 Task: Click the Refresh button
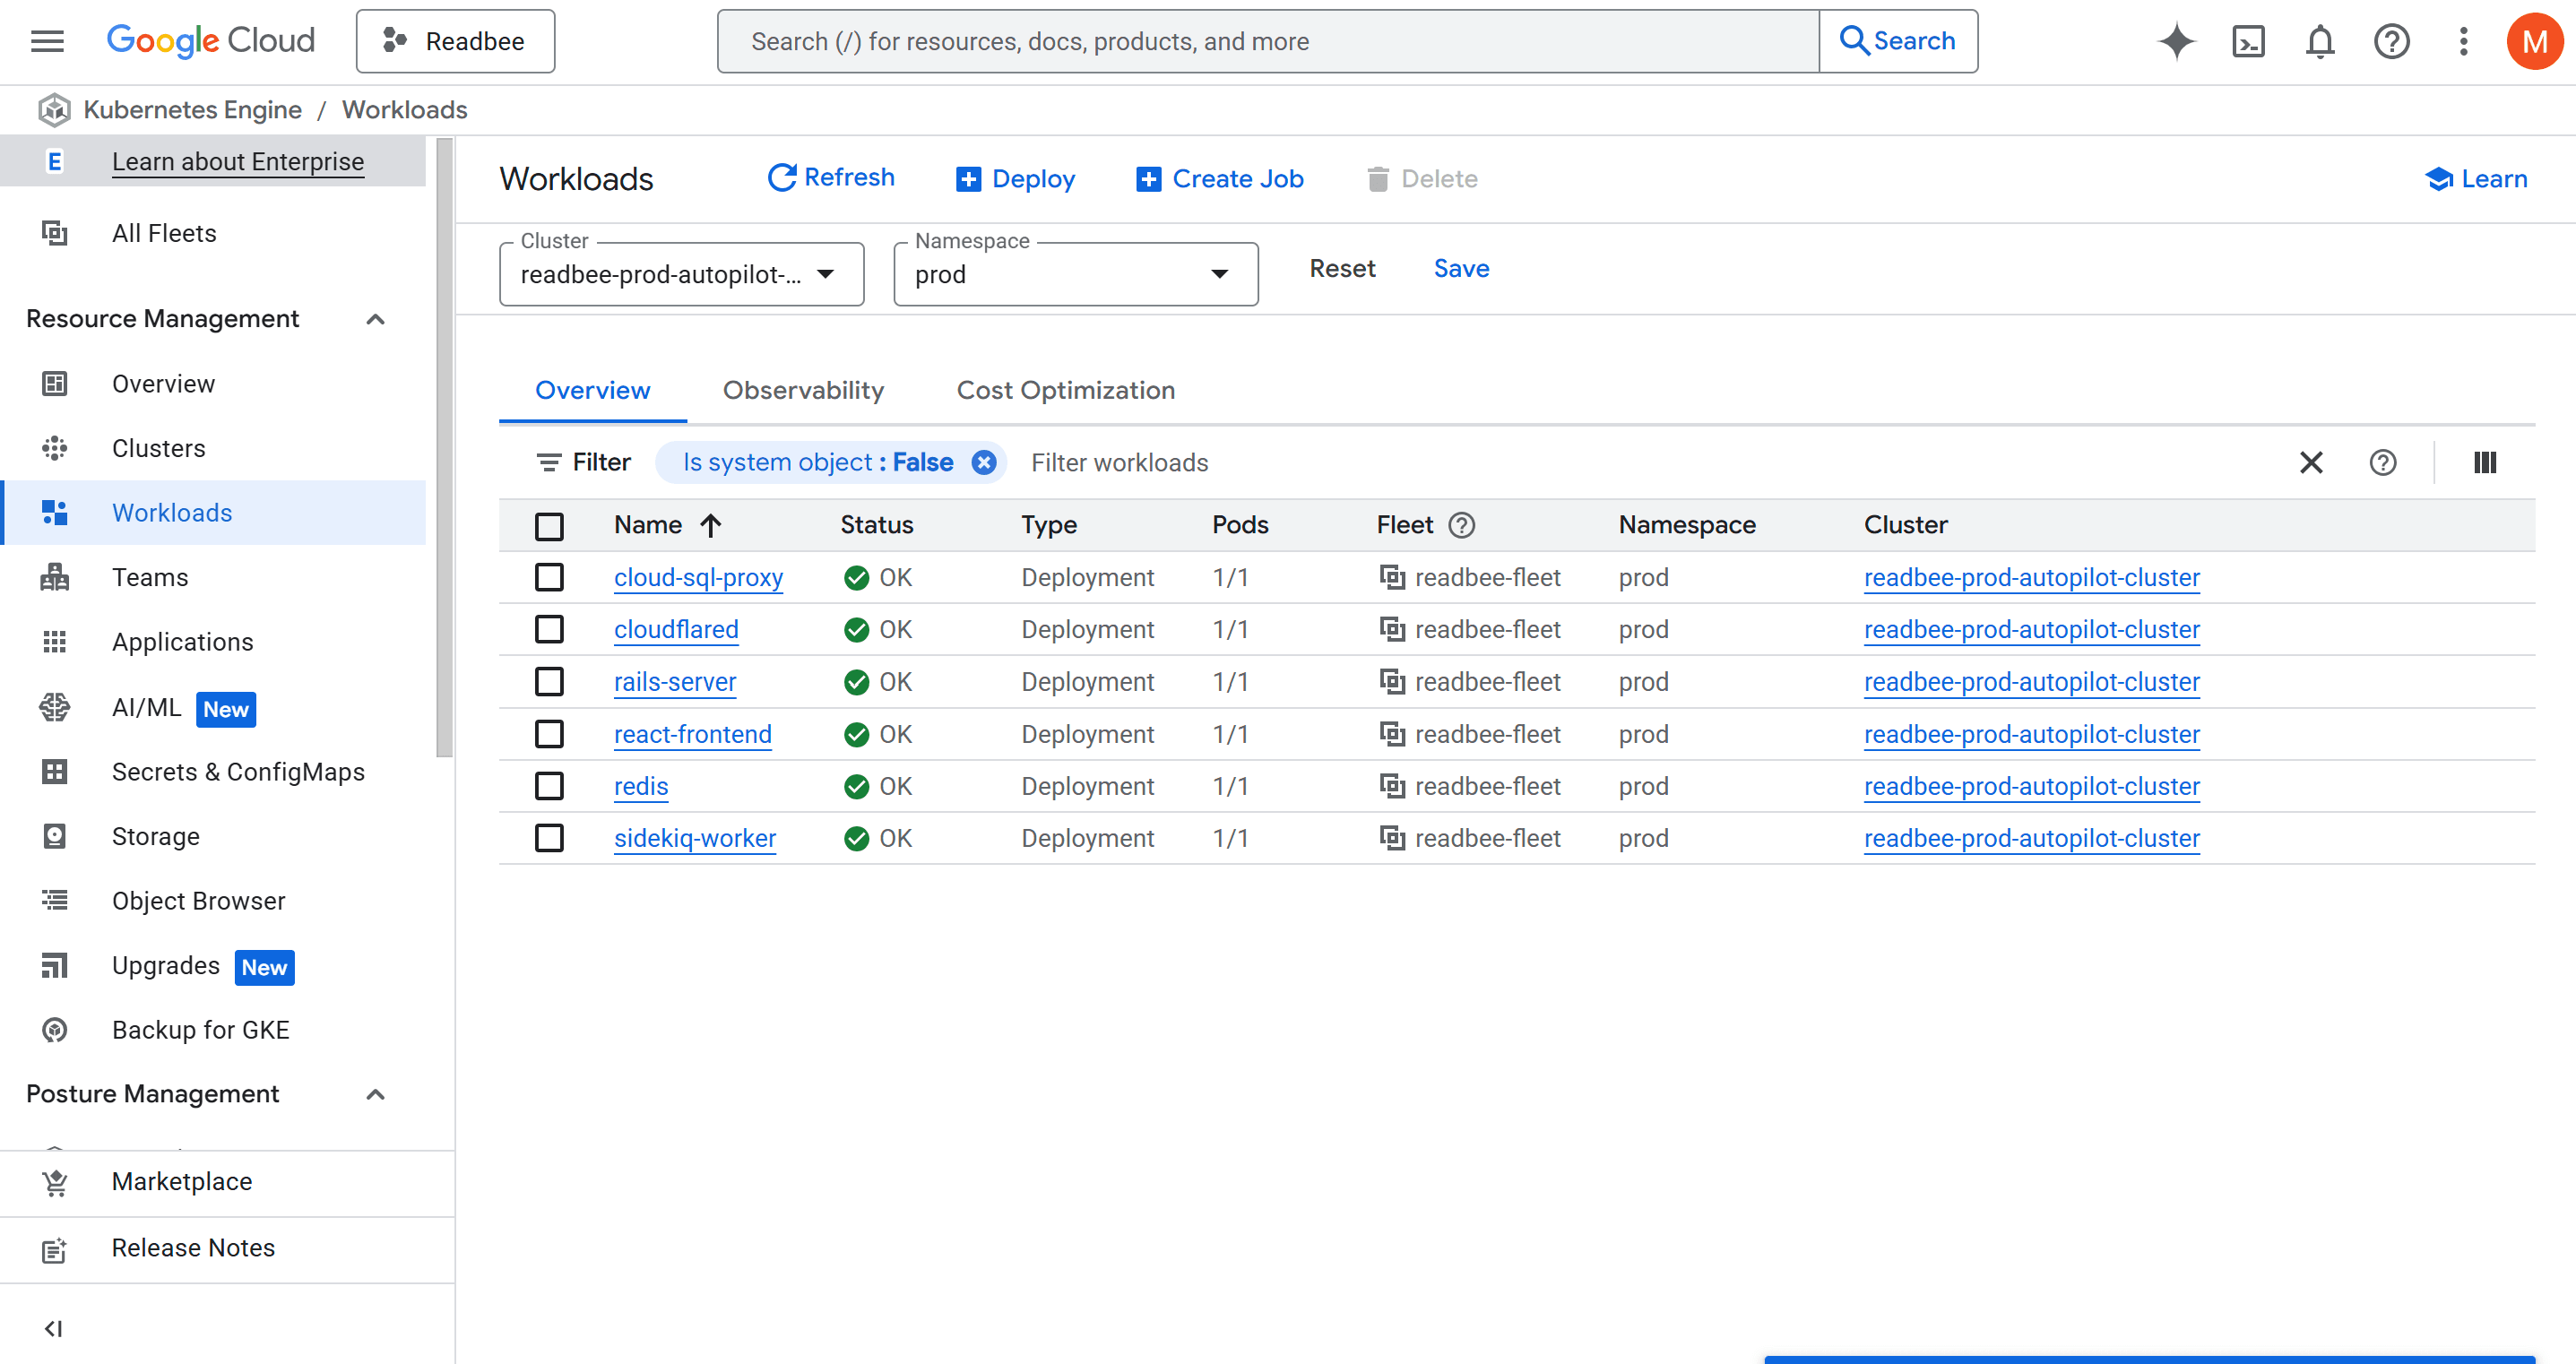(830, 177)
